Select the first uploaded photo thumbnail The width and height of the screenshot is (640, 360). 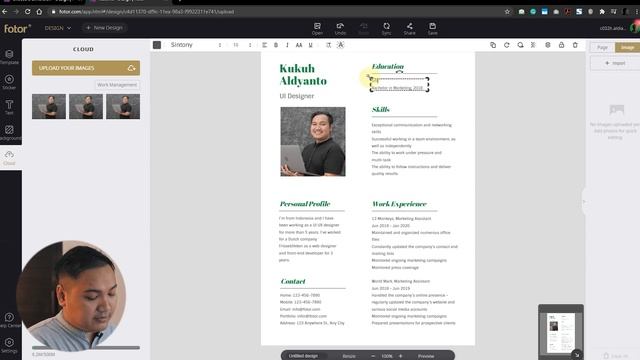pyautogui.click(x=49, y=107)
